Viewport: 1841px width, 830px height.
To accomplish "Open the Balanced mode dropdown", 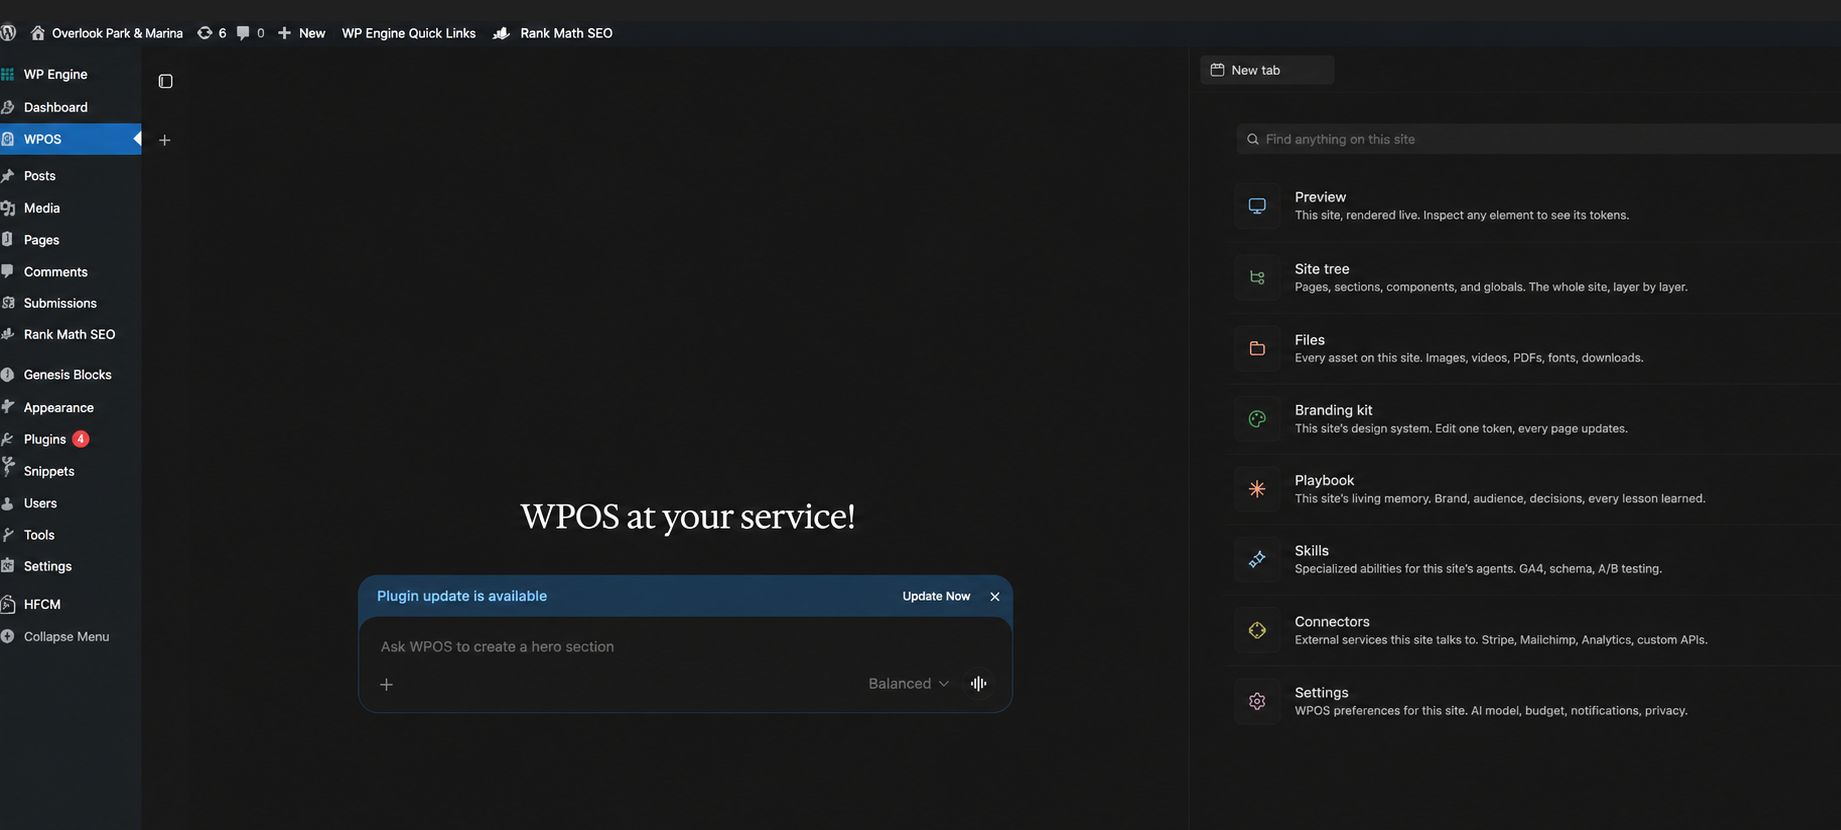I will [x=908, y=683].
